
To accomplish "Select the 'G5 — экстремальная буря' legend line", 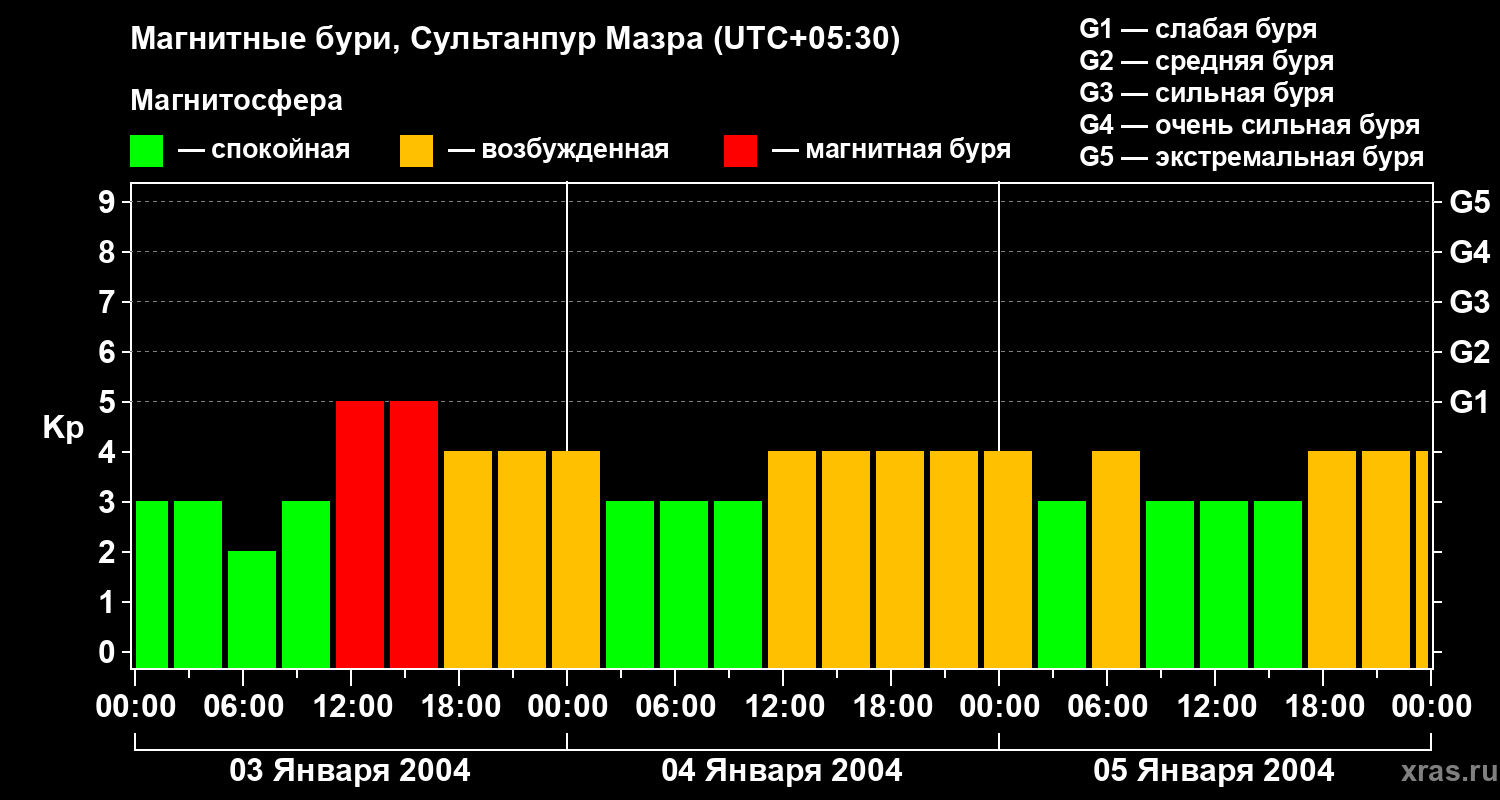I will coord(1252,157).
